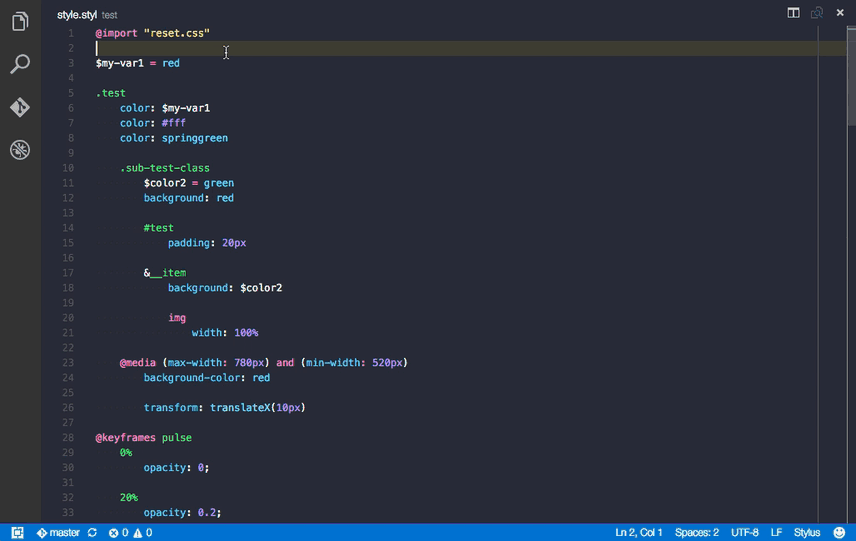Click the git sync changes icon
The height and width of the screenshot is (541, 856).
click(x=92, y=533)
